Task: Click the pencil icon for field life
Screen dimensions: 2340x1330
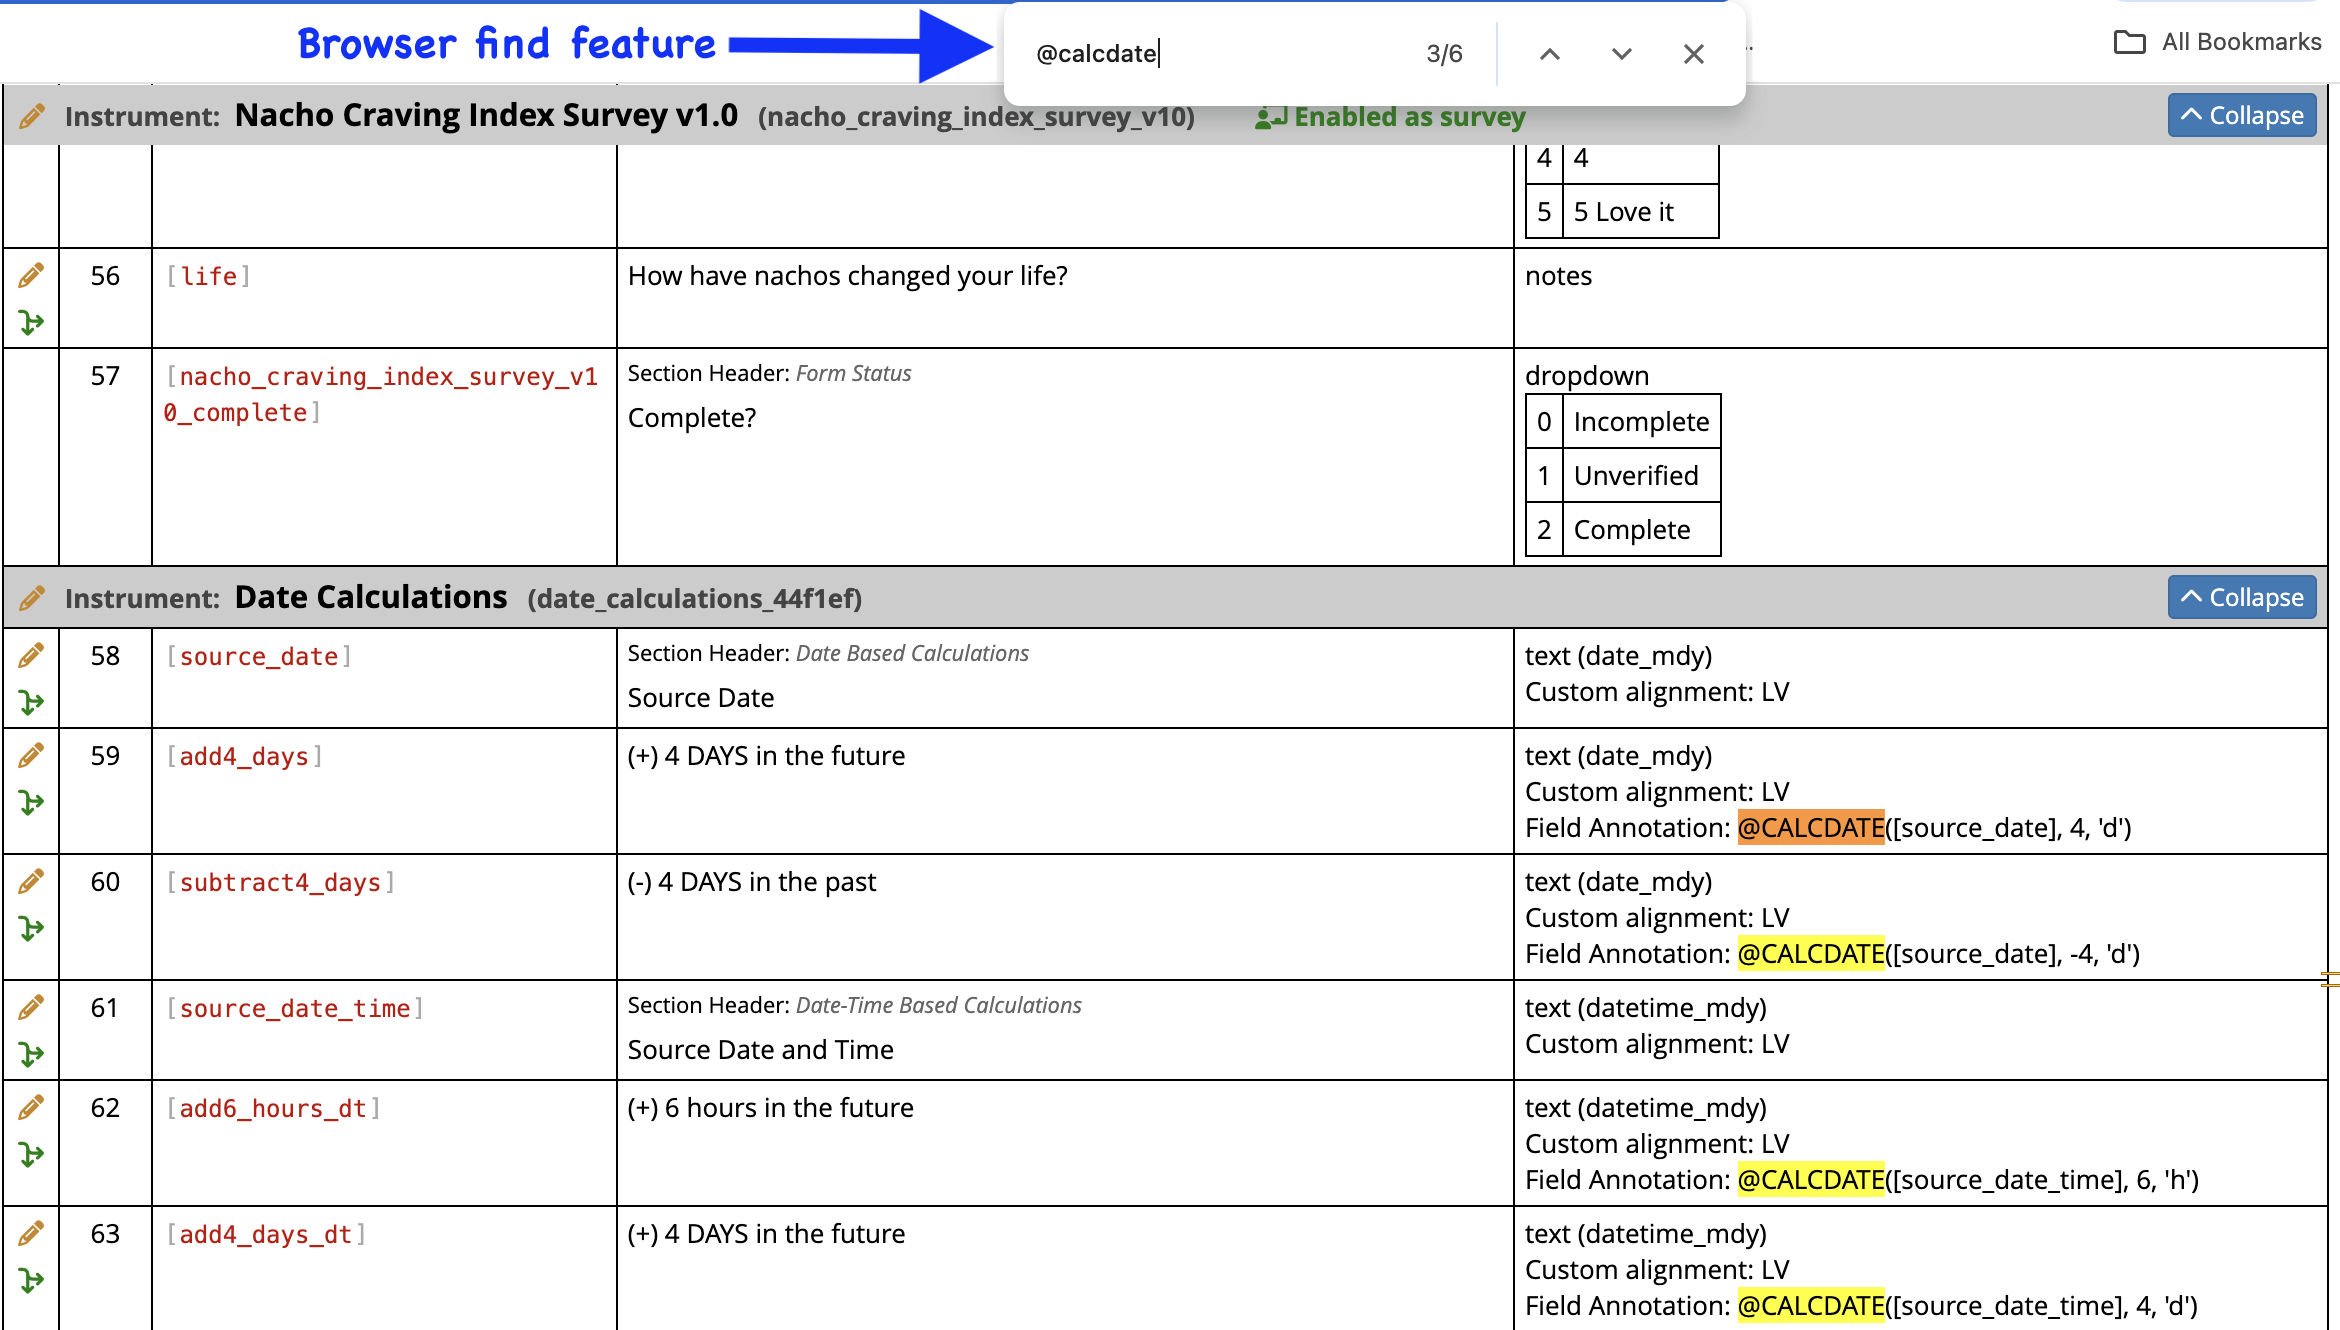Action: (x=31, y=275)
